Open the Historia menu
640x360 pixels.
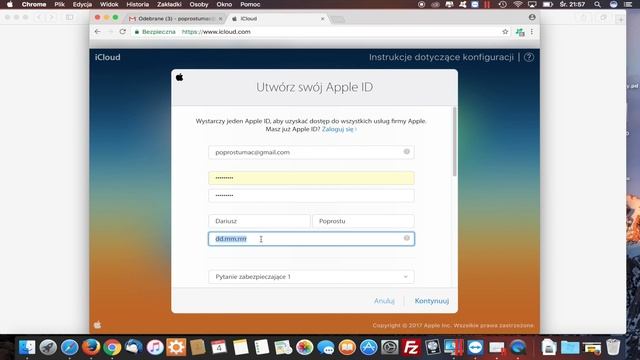click(x=138, y=4)
